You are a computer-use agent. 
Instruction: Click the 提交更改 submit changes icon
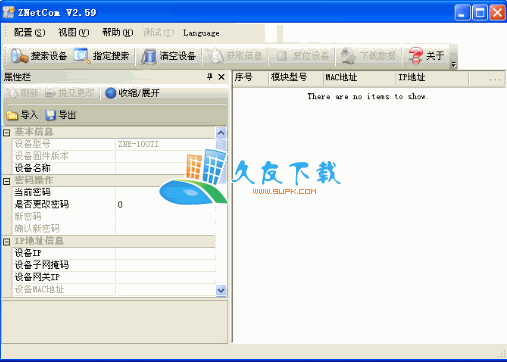[50, 93]
